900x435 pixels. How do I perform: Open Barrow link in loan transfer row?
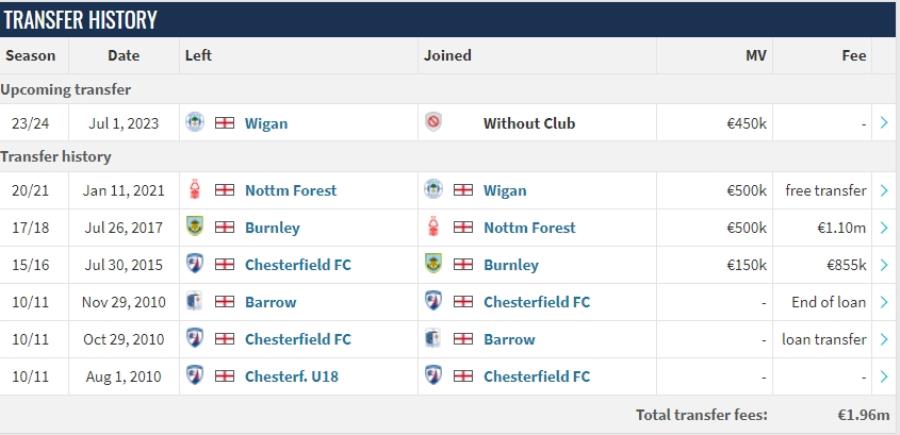(x=509, y=339)
